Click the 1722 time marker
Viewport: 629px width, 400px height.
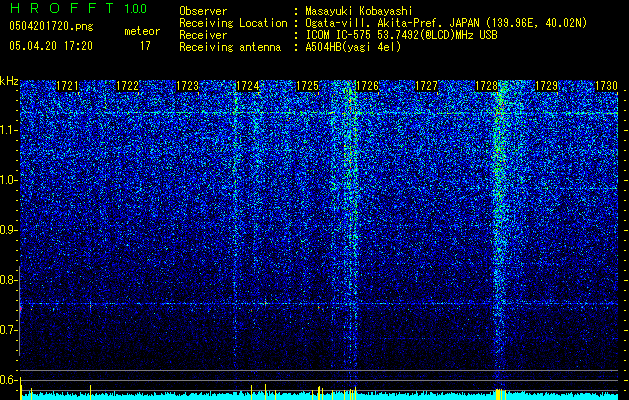click(127, 86)
